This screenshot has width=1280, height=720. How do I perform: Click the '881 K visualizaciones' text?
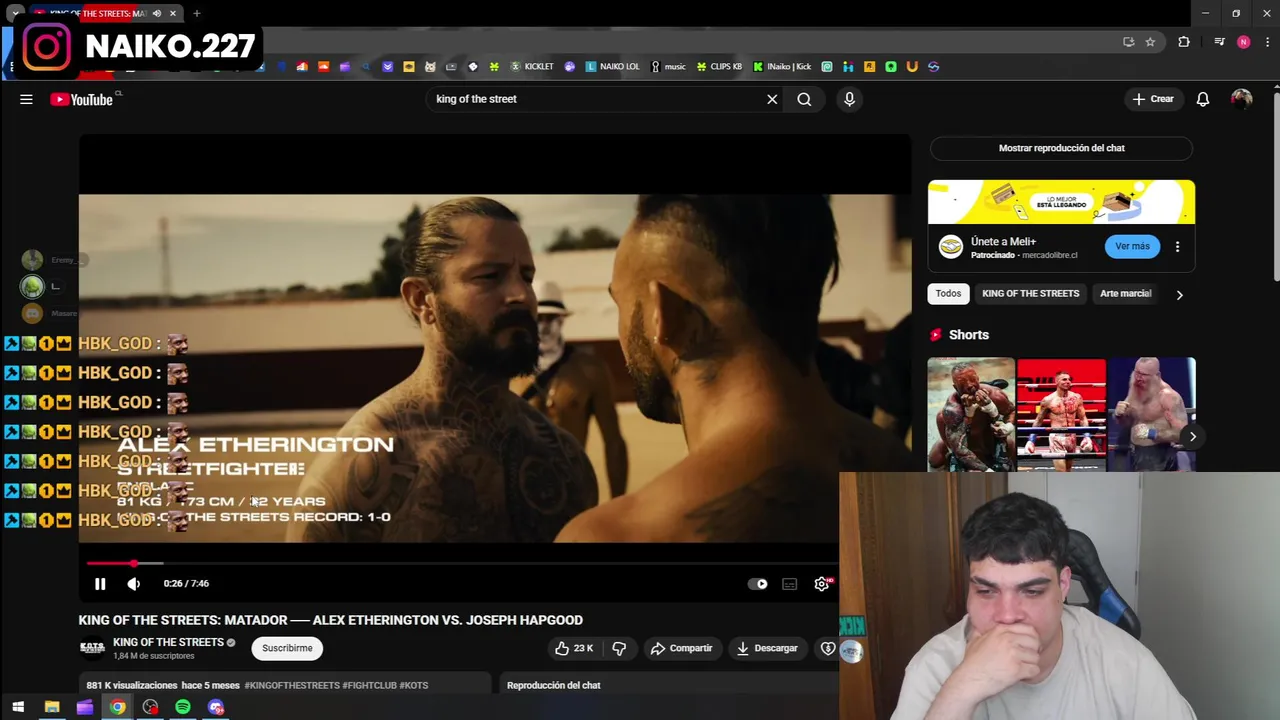[132, 685]
